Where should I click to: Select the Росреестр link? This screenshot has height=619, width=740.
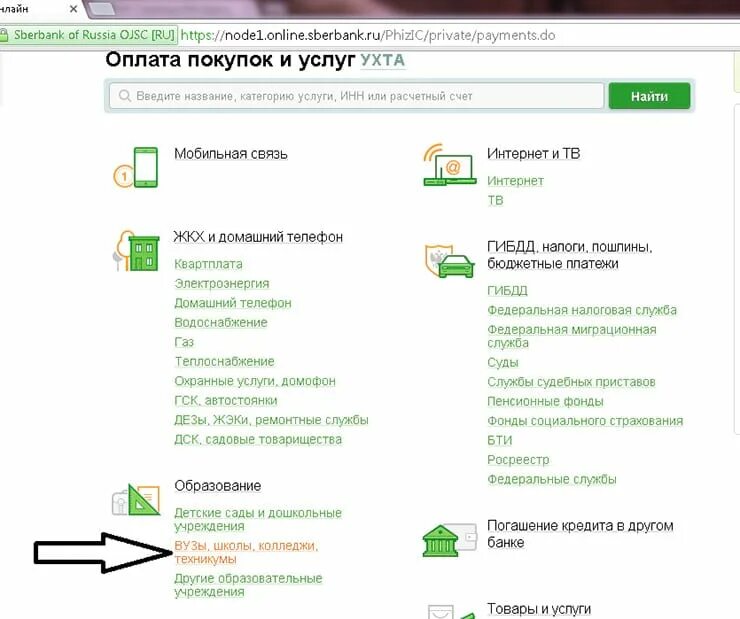coord(518,460)
